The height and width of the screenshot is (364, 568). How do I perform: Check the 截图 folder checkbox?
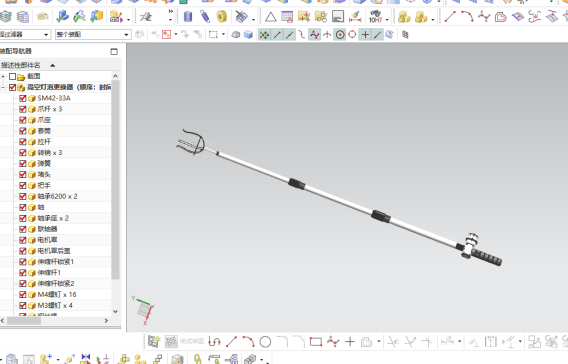[x=13, y=76]
